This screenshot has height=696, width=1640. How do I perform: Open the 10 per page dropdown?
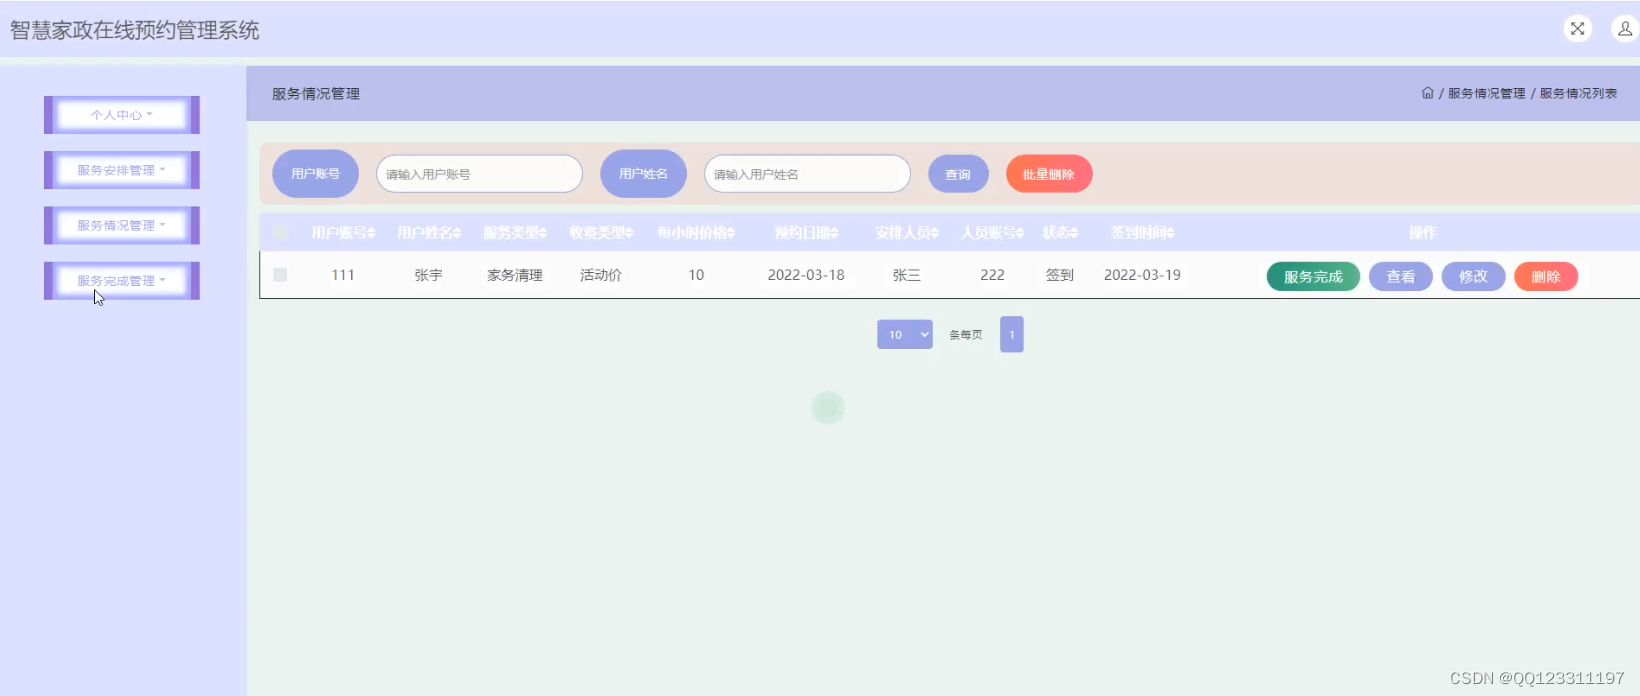click(905, 335)
